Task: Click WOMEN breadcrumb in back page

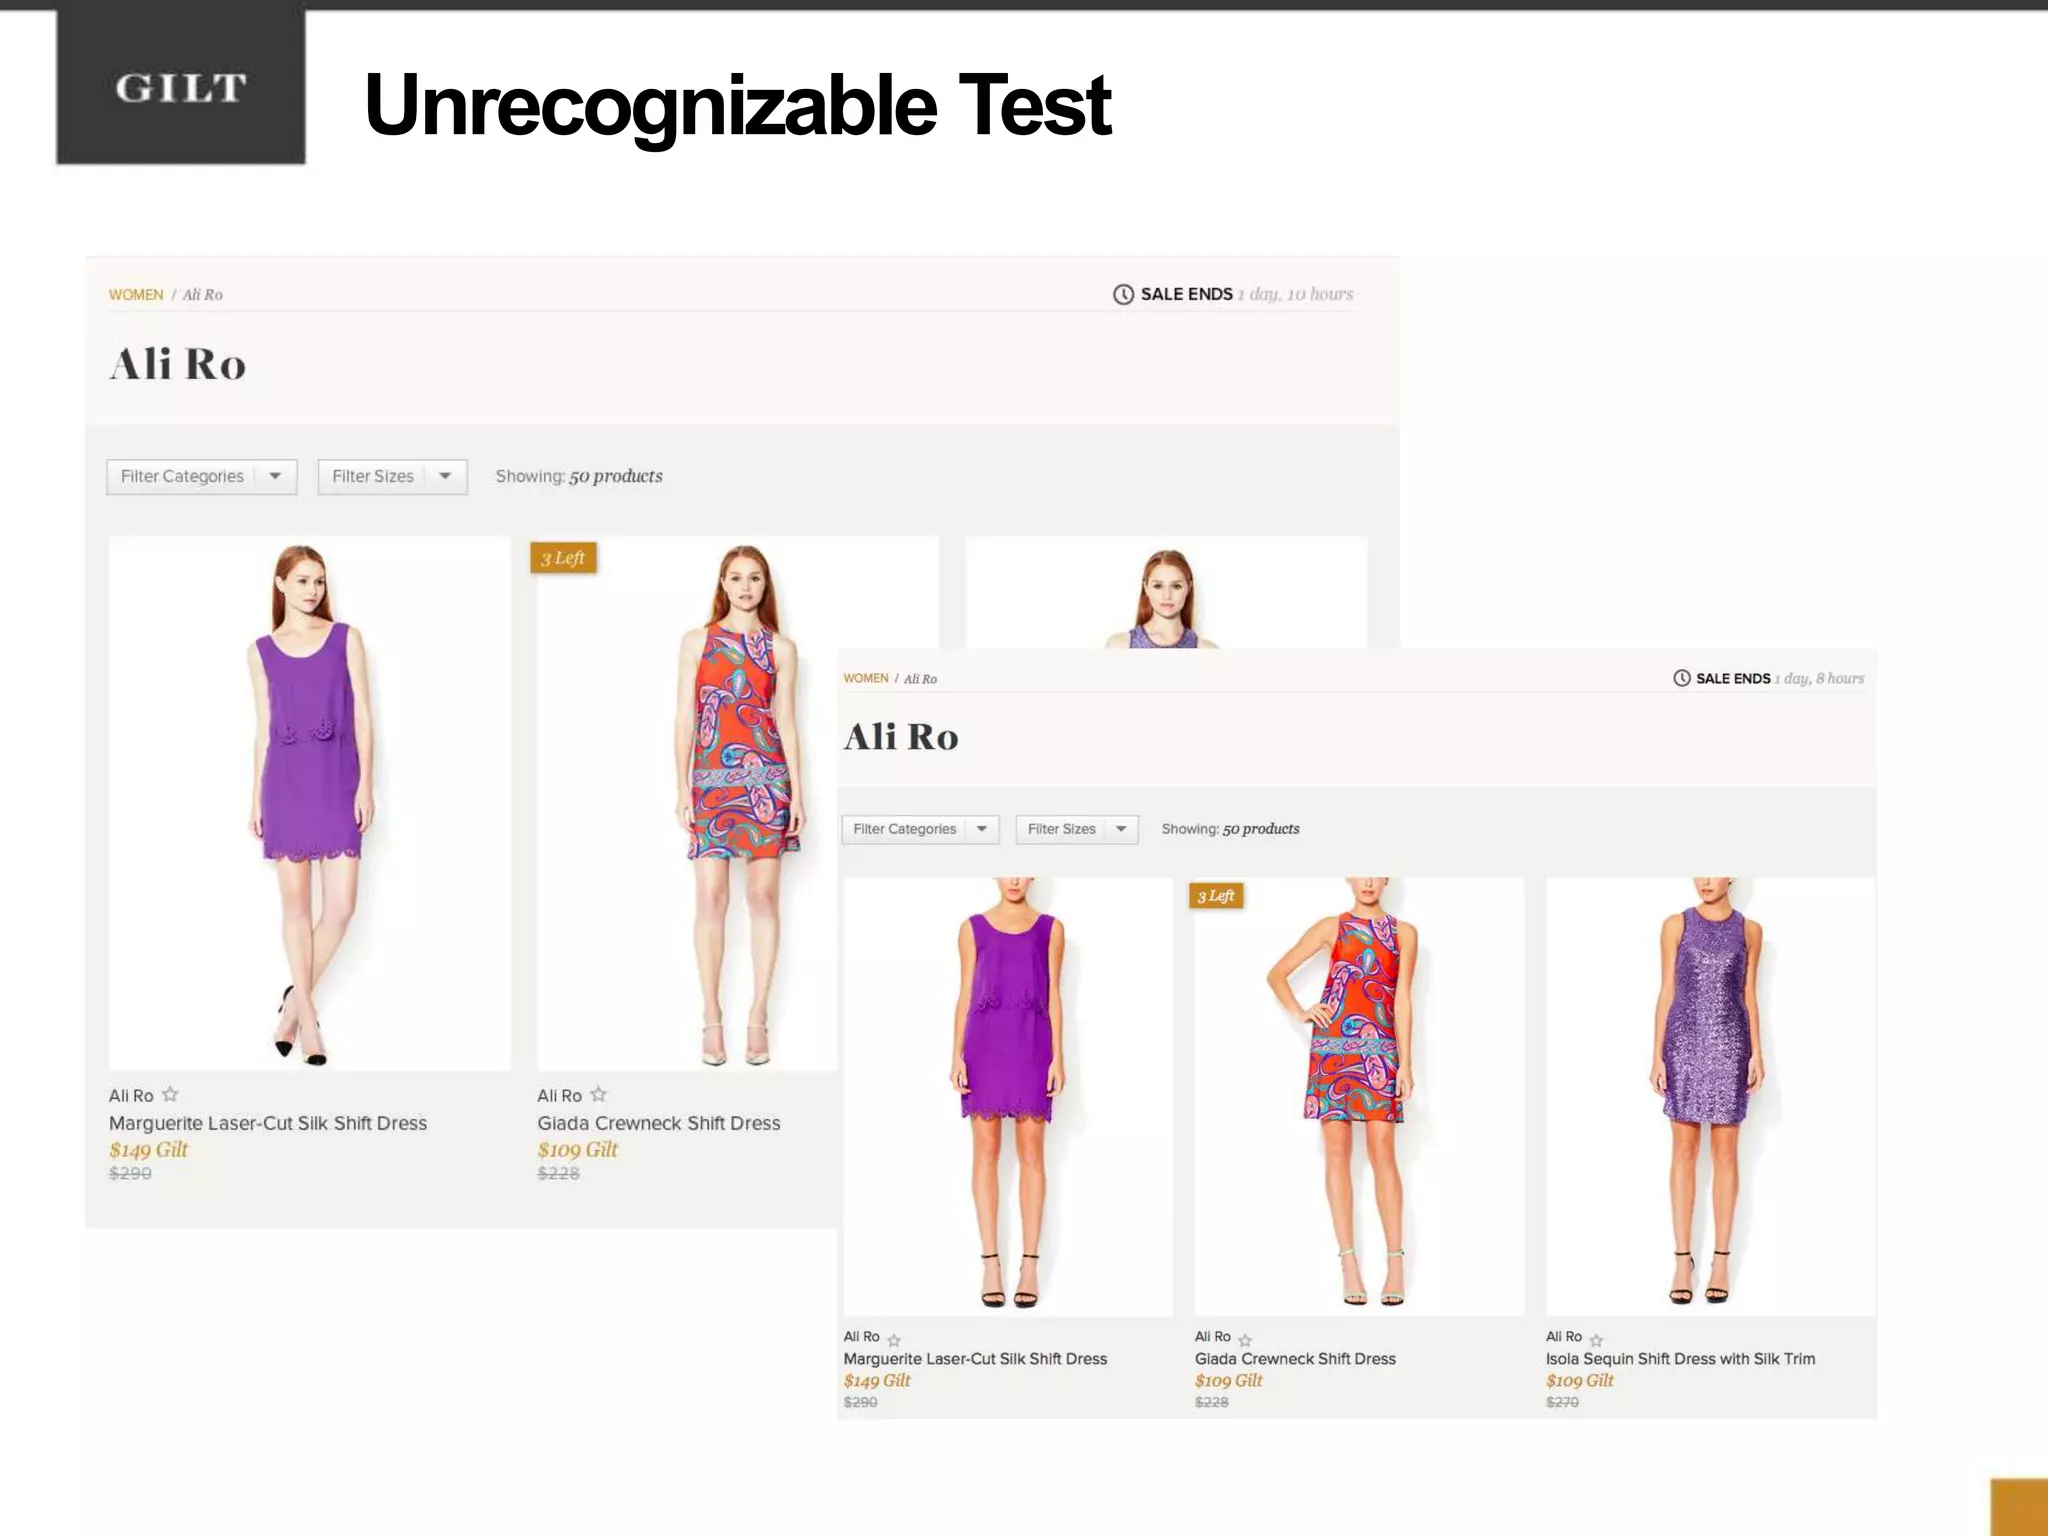Action: coord(136,295)
